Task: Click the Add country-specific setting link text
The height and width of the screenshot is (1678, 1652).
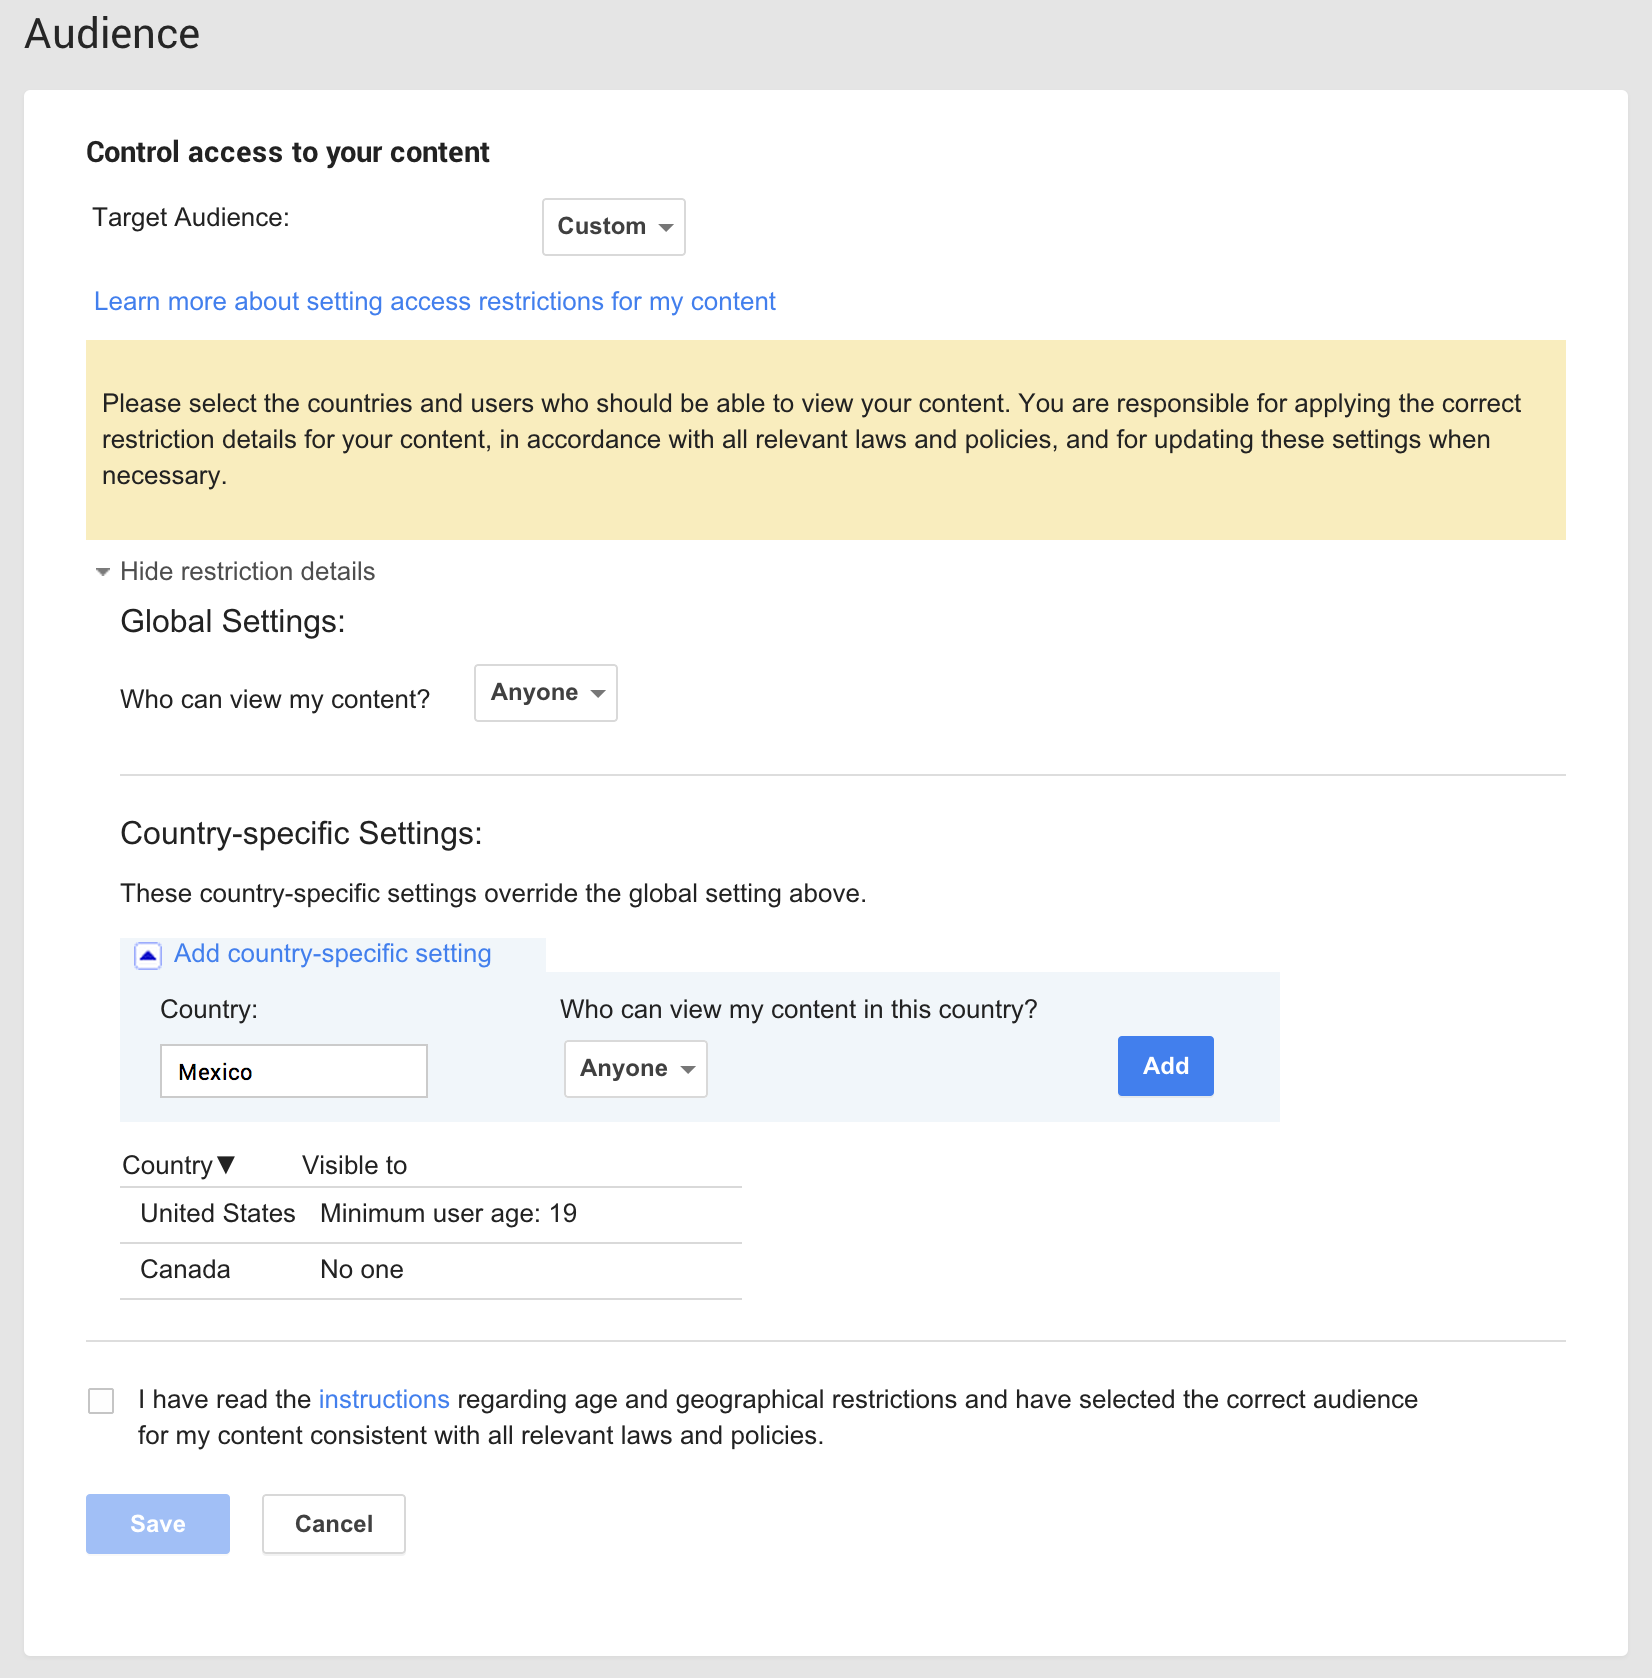Action: pos(332,954)
